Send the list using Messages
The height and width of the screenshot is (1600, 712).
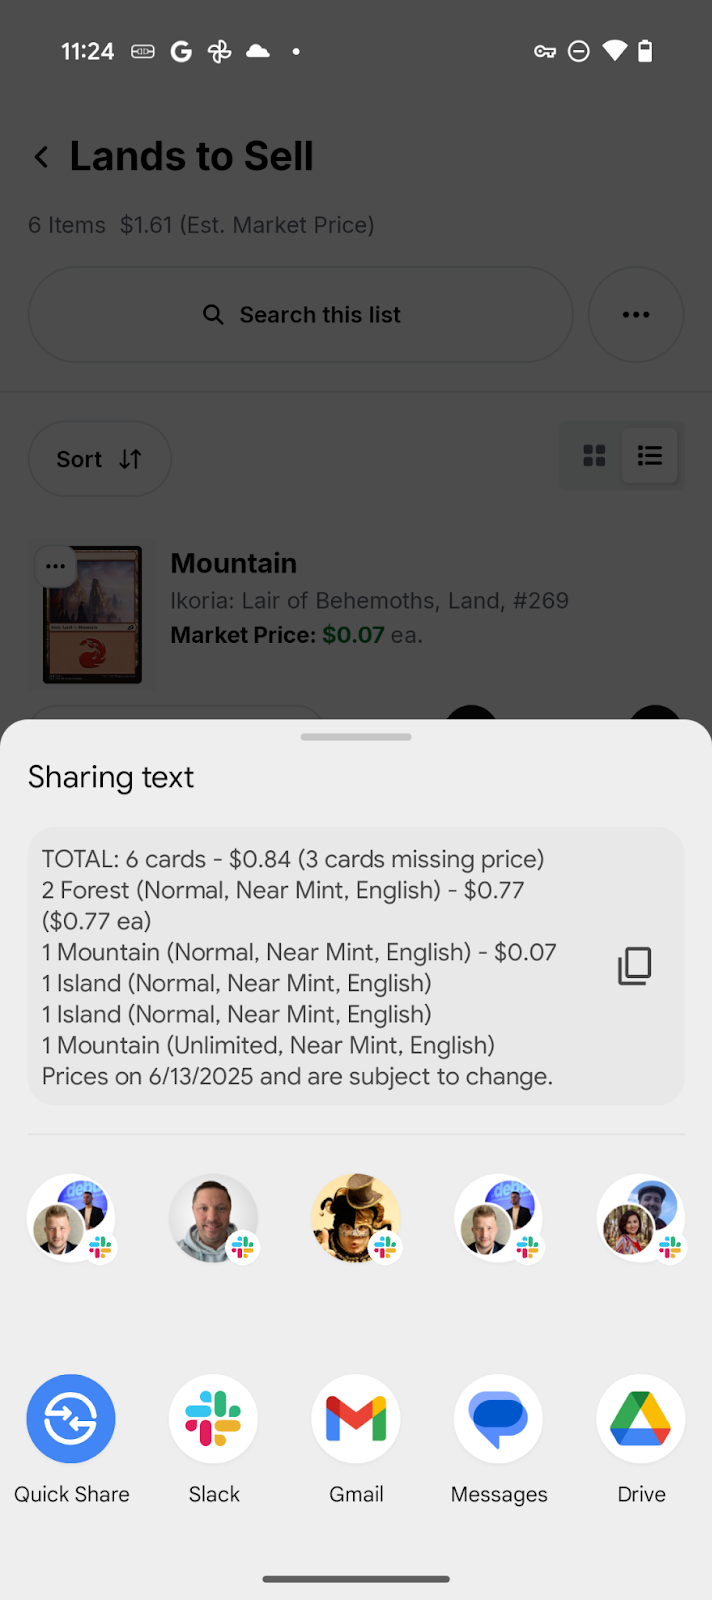click(x=498, y=1419)
